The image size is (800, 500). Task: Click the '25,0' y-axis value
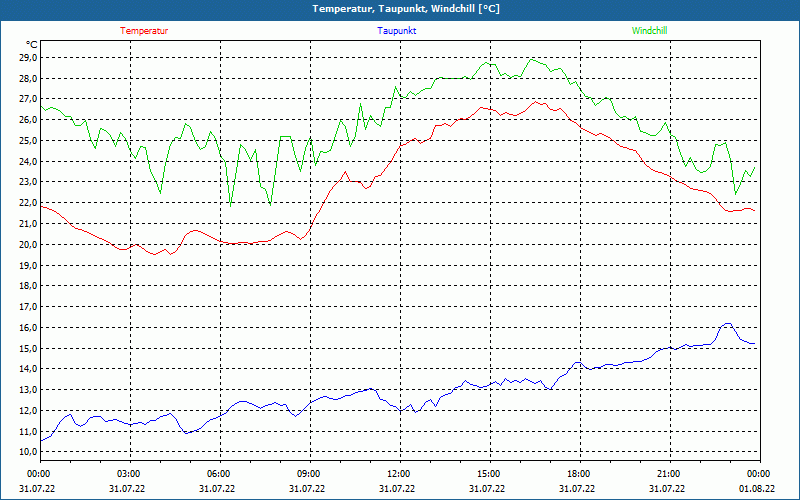29,141
